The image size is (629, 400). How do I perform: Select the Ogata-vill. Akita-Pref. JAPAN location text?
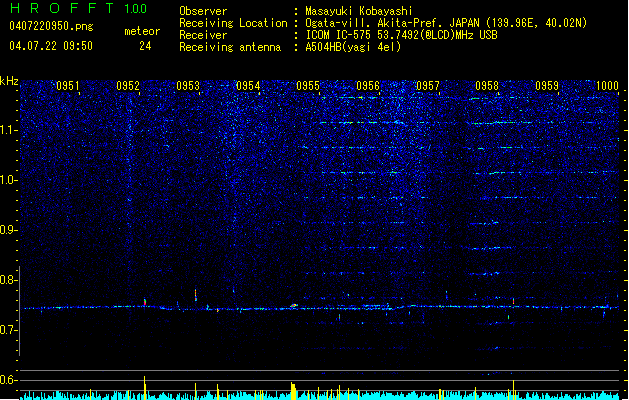point(446,23)
